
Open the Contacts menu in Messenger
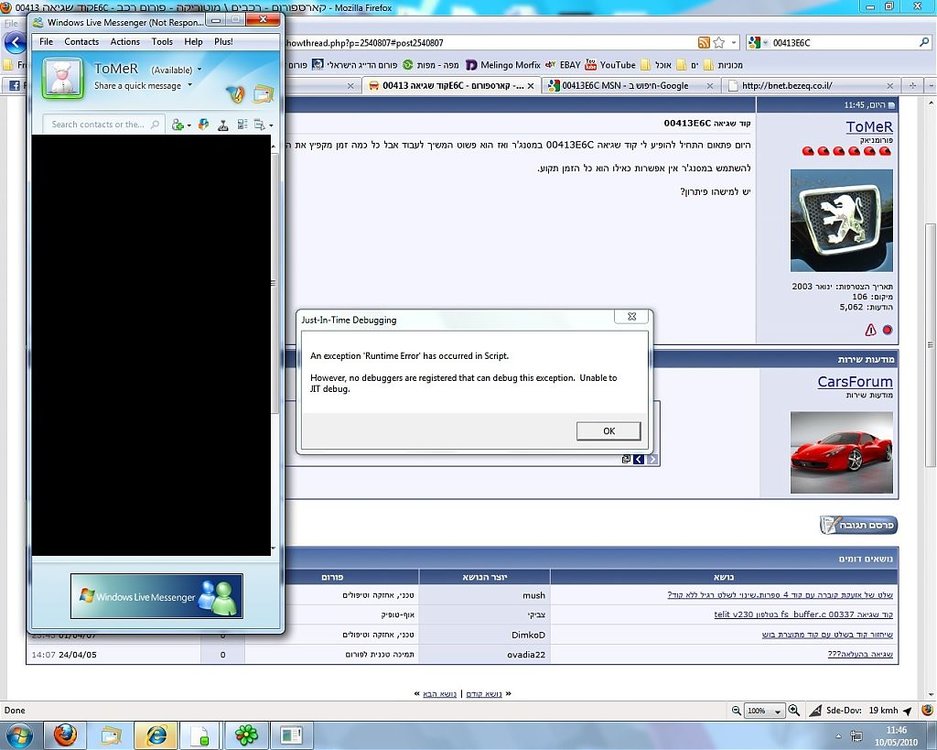click(x=81, y=42)
